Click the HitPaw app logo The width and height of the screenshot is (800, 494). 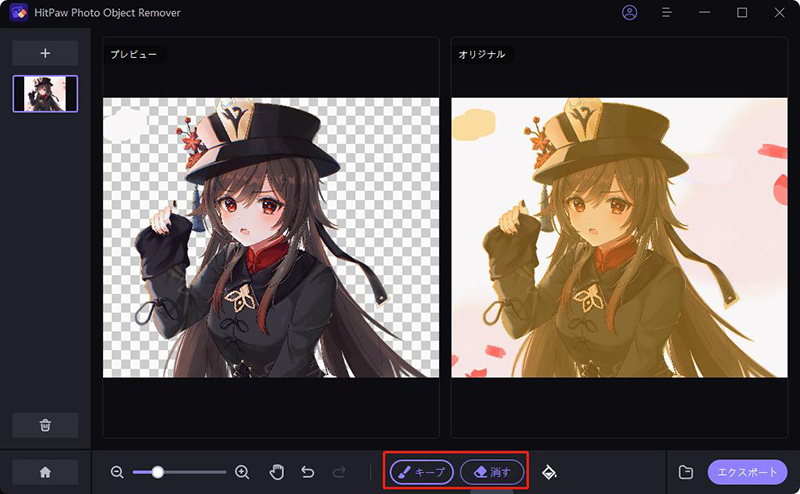17,13
